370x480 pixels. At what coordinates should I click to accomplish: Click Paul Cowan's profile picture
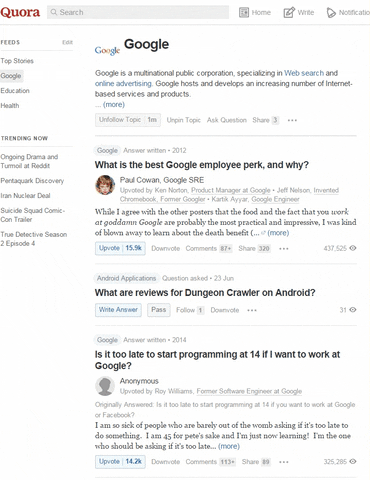pos(105,185)
